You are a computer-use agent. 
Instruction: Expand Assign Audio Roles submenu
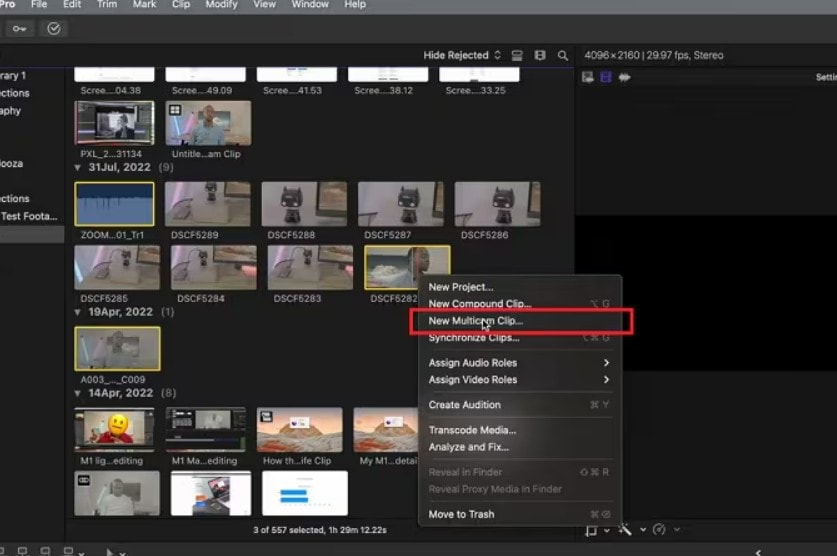coord(520,363)
